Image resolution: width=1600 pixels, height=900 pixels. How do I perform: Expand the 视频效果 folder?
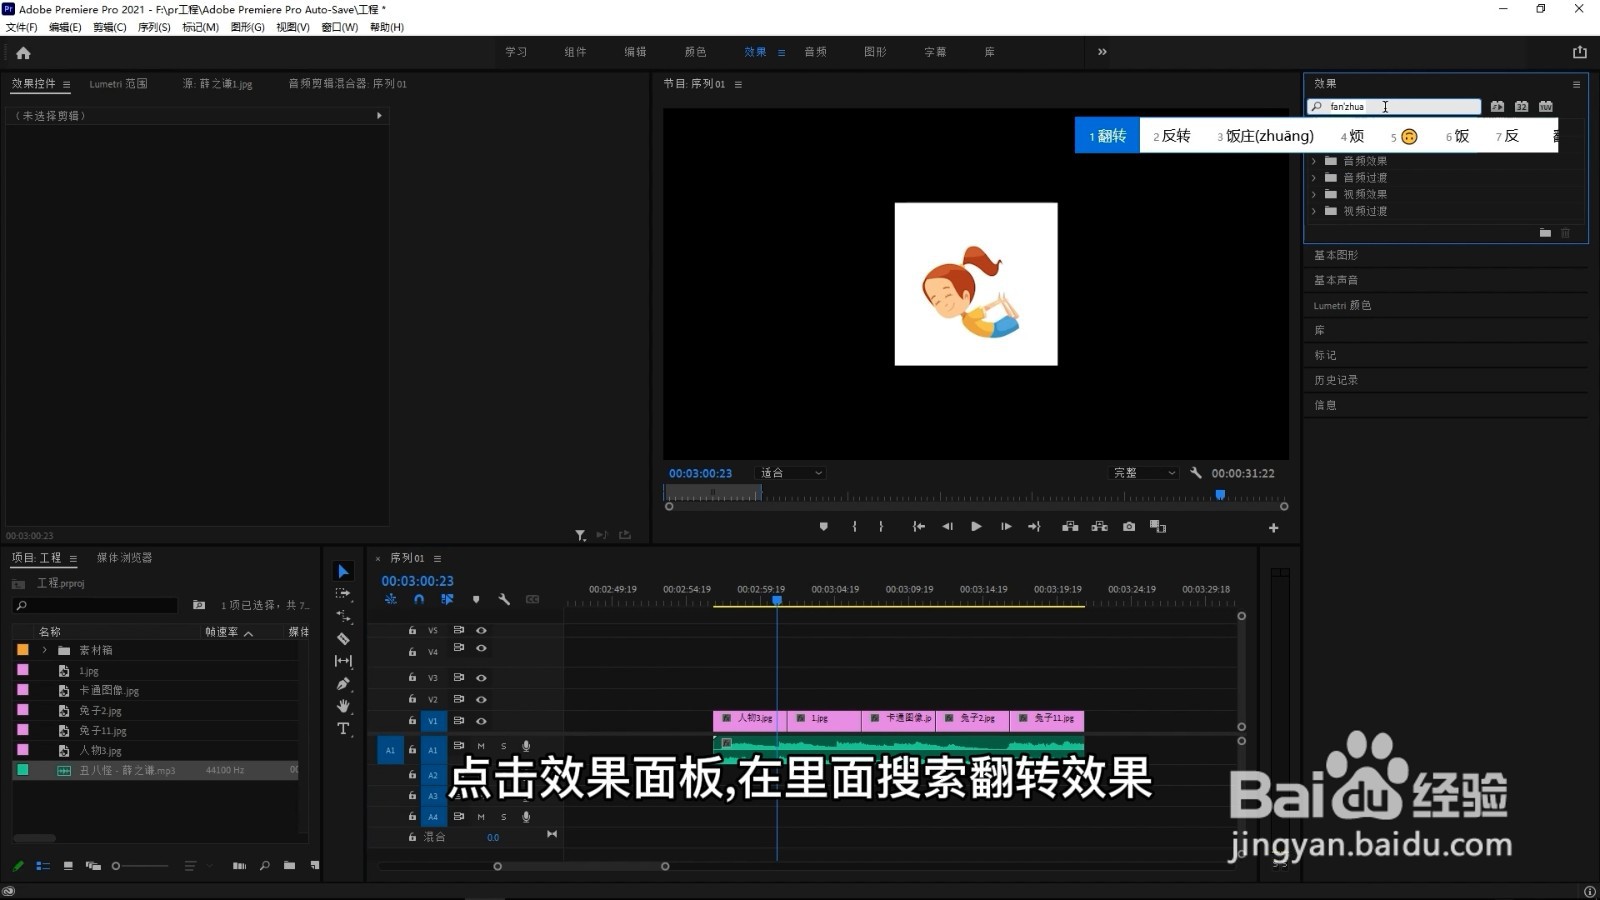click(1314, 195)
